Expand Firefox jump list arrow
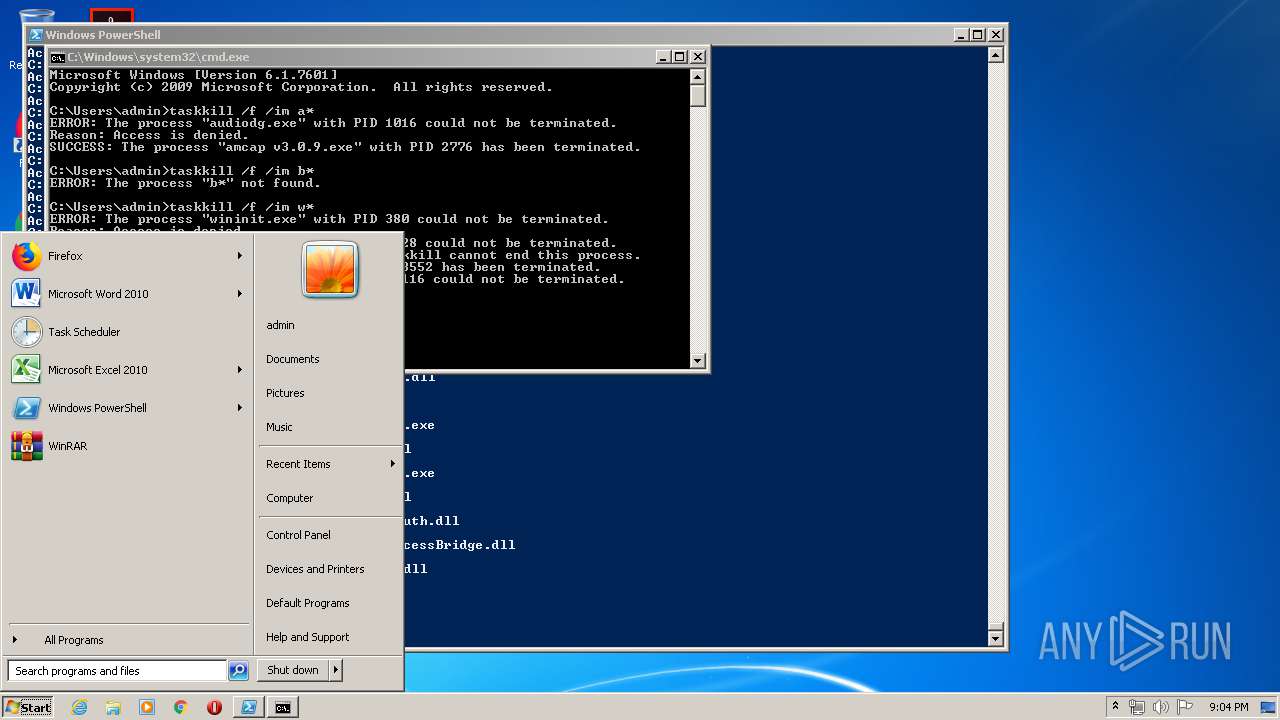 pyautogui.click(x=240, y=256)
